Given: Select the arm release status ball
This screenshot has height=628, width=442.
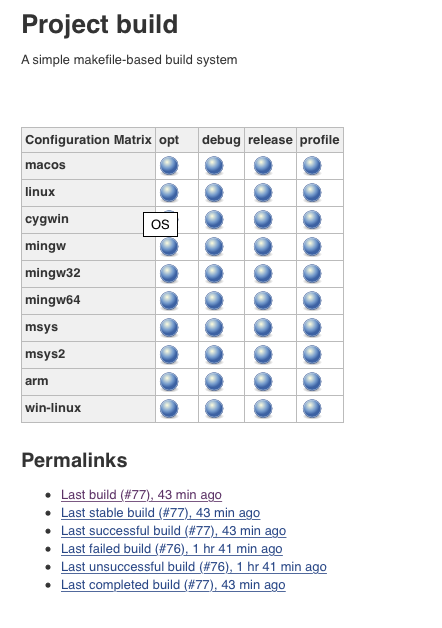Looking at the screenshot, I should point(263,382).
